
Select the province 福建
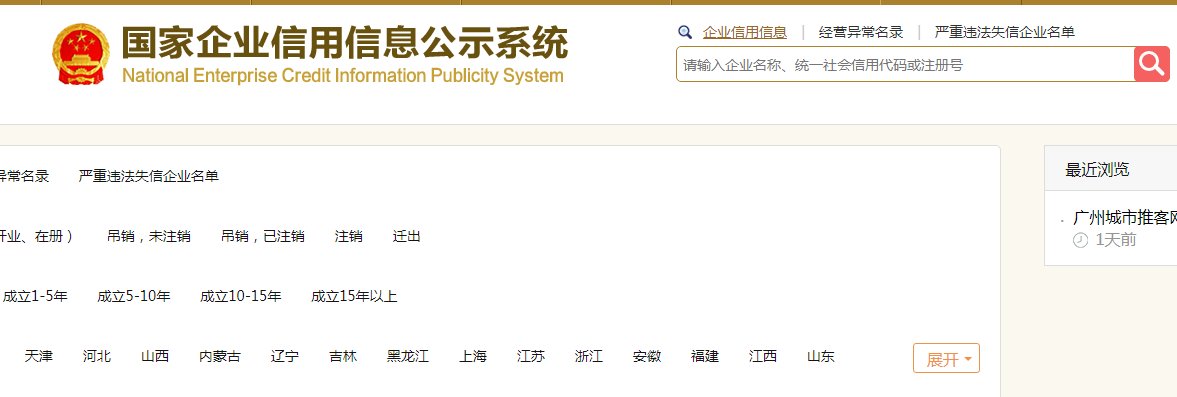pyautogui.click(x=705, y=356)
